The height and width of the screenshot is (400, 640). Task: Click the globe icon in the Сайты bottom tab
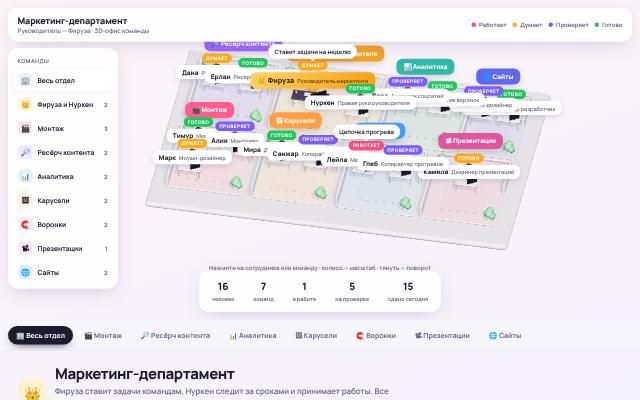493,336
